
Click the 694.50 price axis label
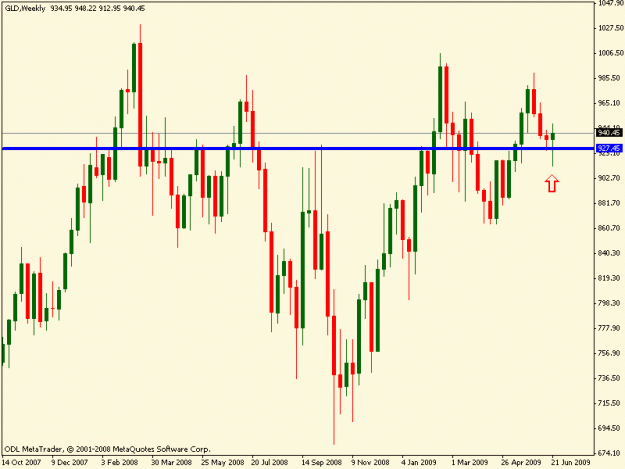(611, 428)
